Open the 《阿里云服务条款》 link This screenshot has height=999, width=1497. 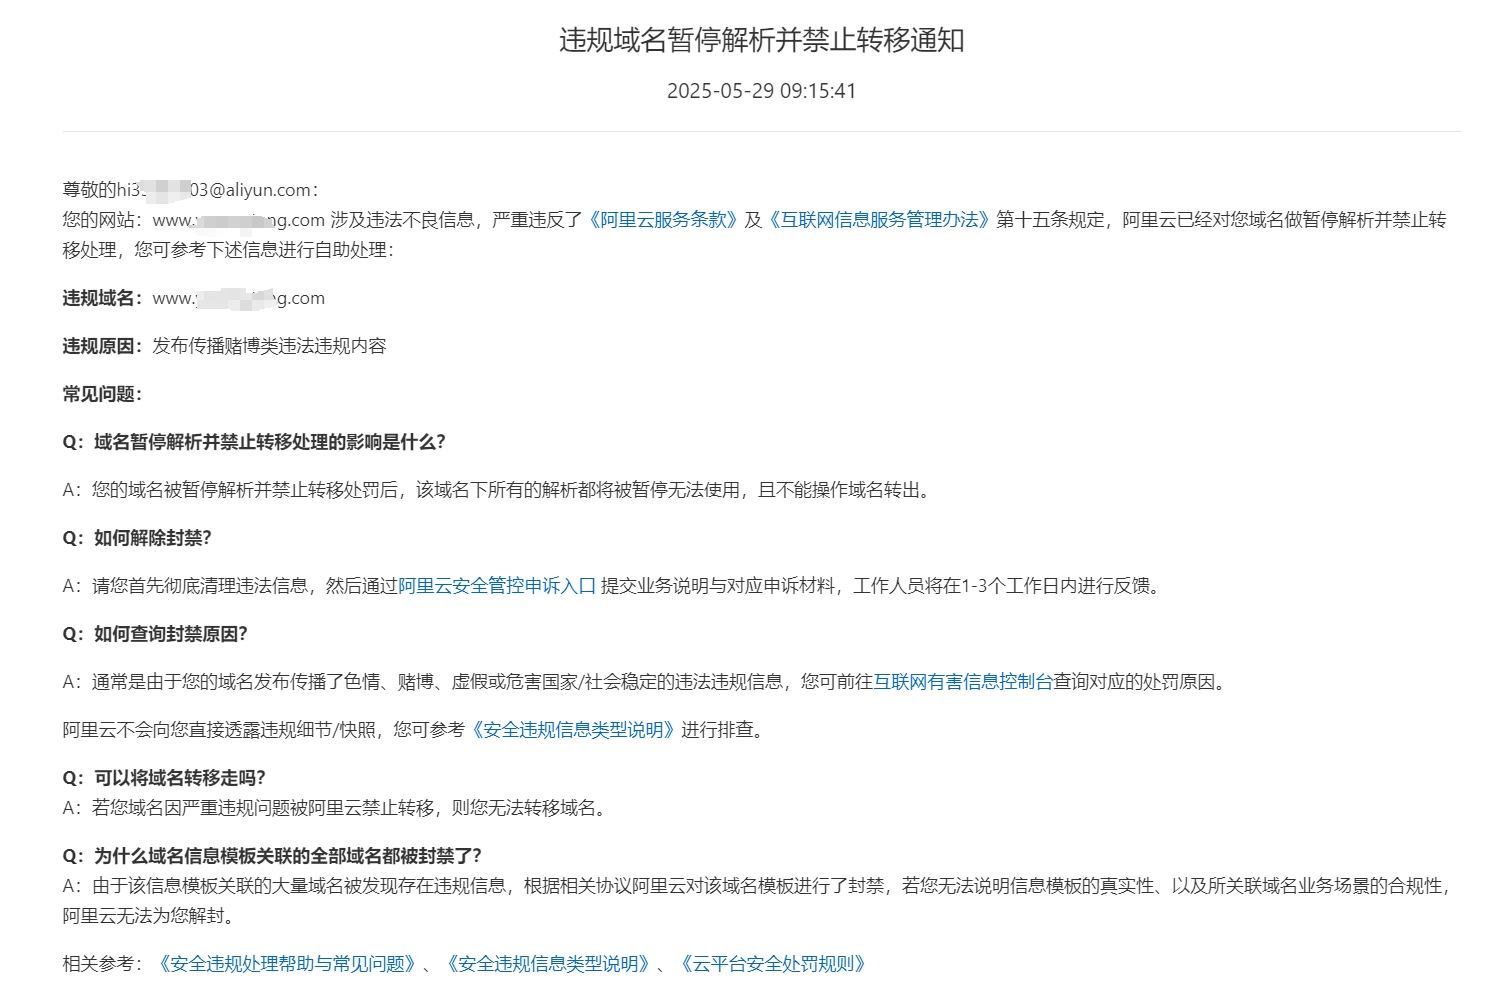663,220
